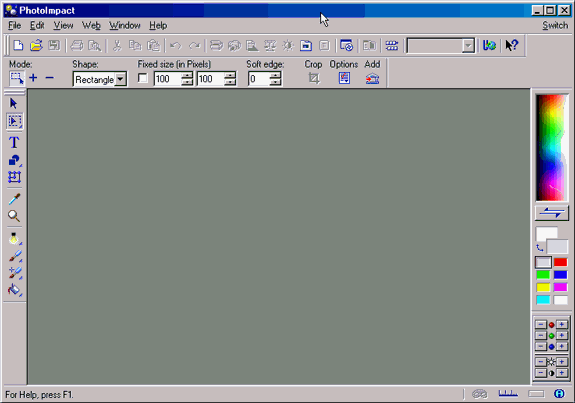Screen dimensions: 575x403
Task: Open the empty toolbar combo box dropdown
Action: (468, 46)
